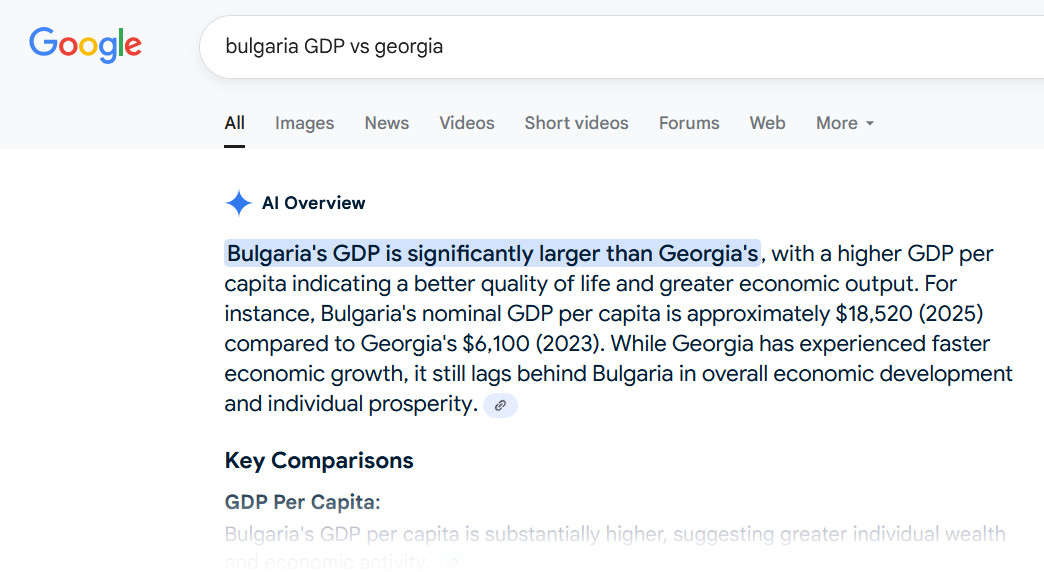The image size is (1044, 572).
Task: Expand the More search filters dropdown
Action: click(845, 123)
